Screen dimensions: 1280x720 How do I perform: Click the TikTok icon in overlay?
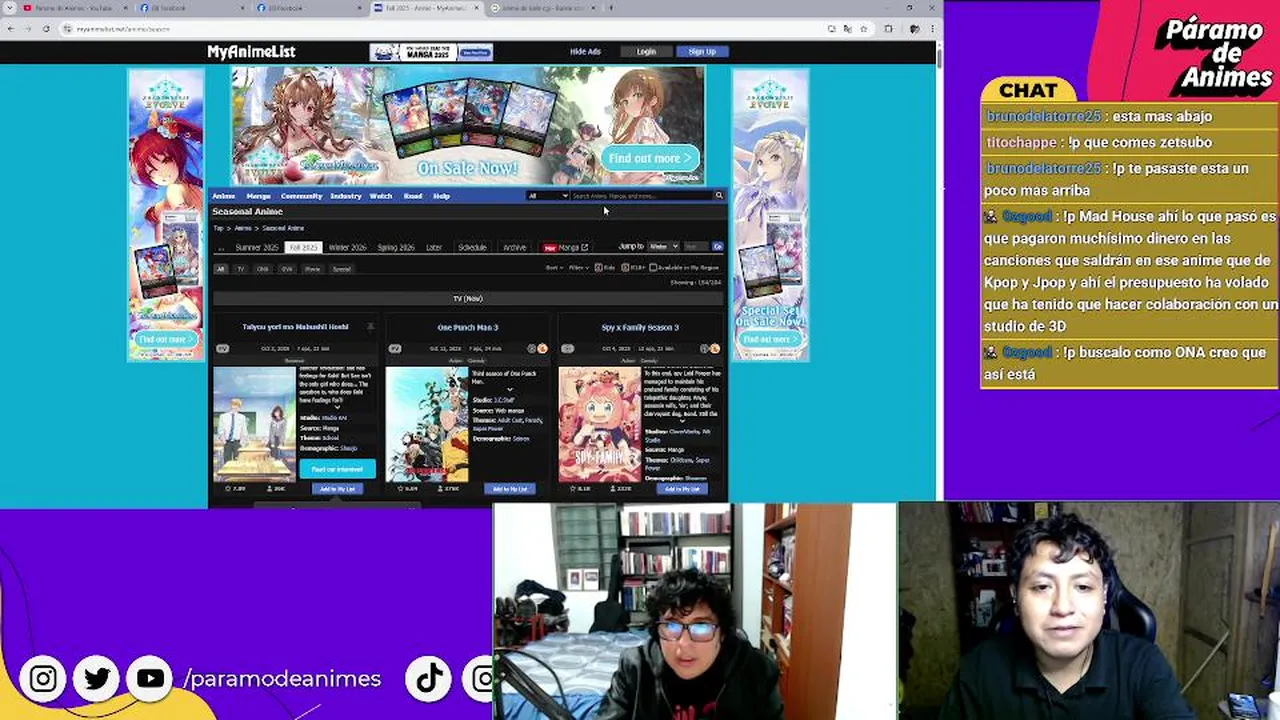(x=430, y=679)
